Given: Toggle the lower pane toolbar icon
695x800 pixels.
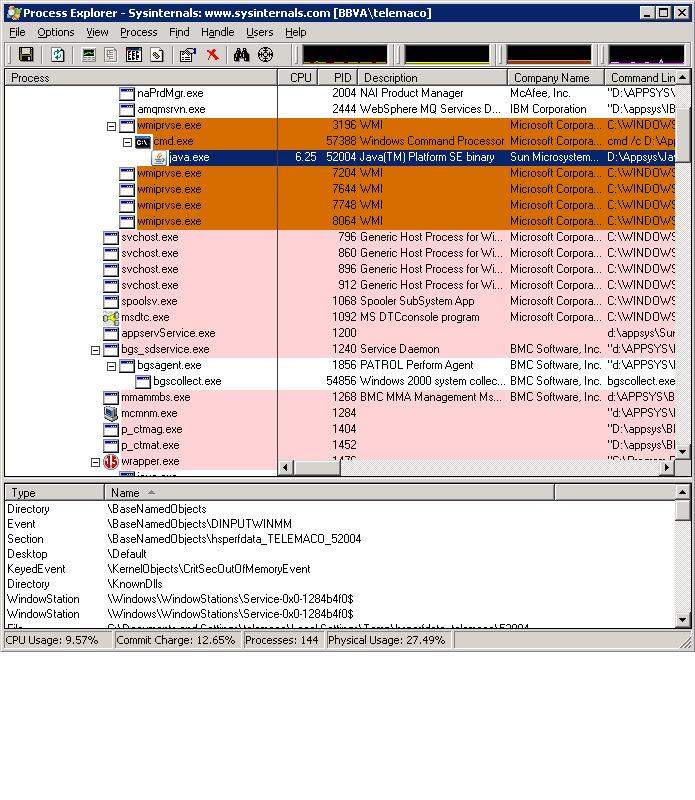Looking at the screenshot, I should point(134,55).
